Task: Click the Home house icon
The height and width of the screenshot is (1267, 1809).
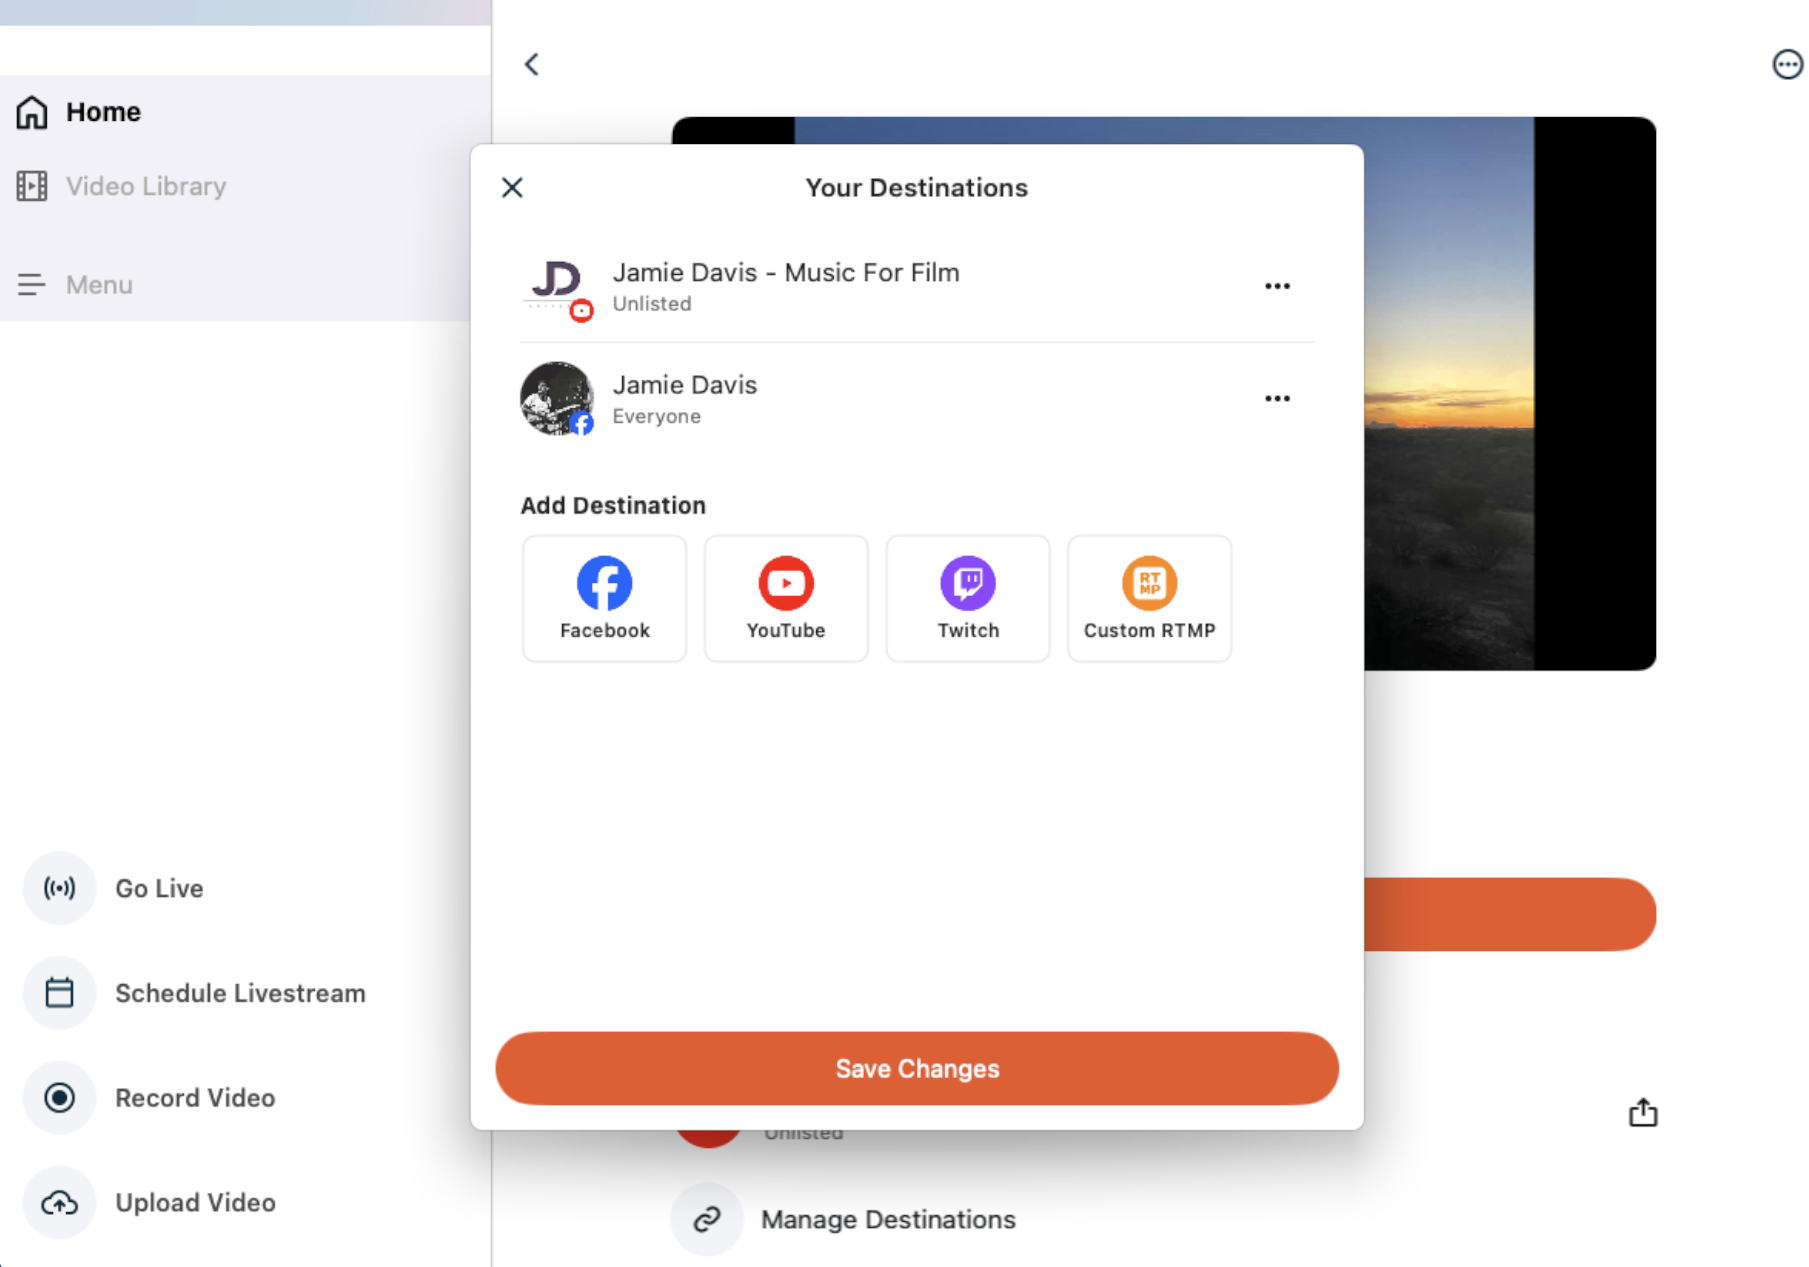Action: (x=32, y=112)
